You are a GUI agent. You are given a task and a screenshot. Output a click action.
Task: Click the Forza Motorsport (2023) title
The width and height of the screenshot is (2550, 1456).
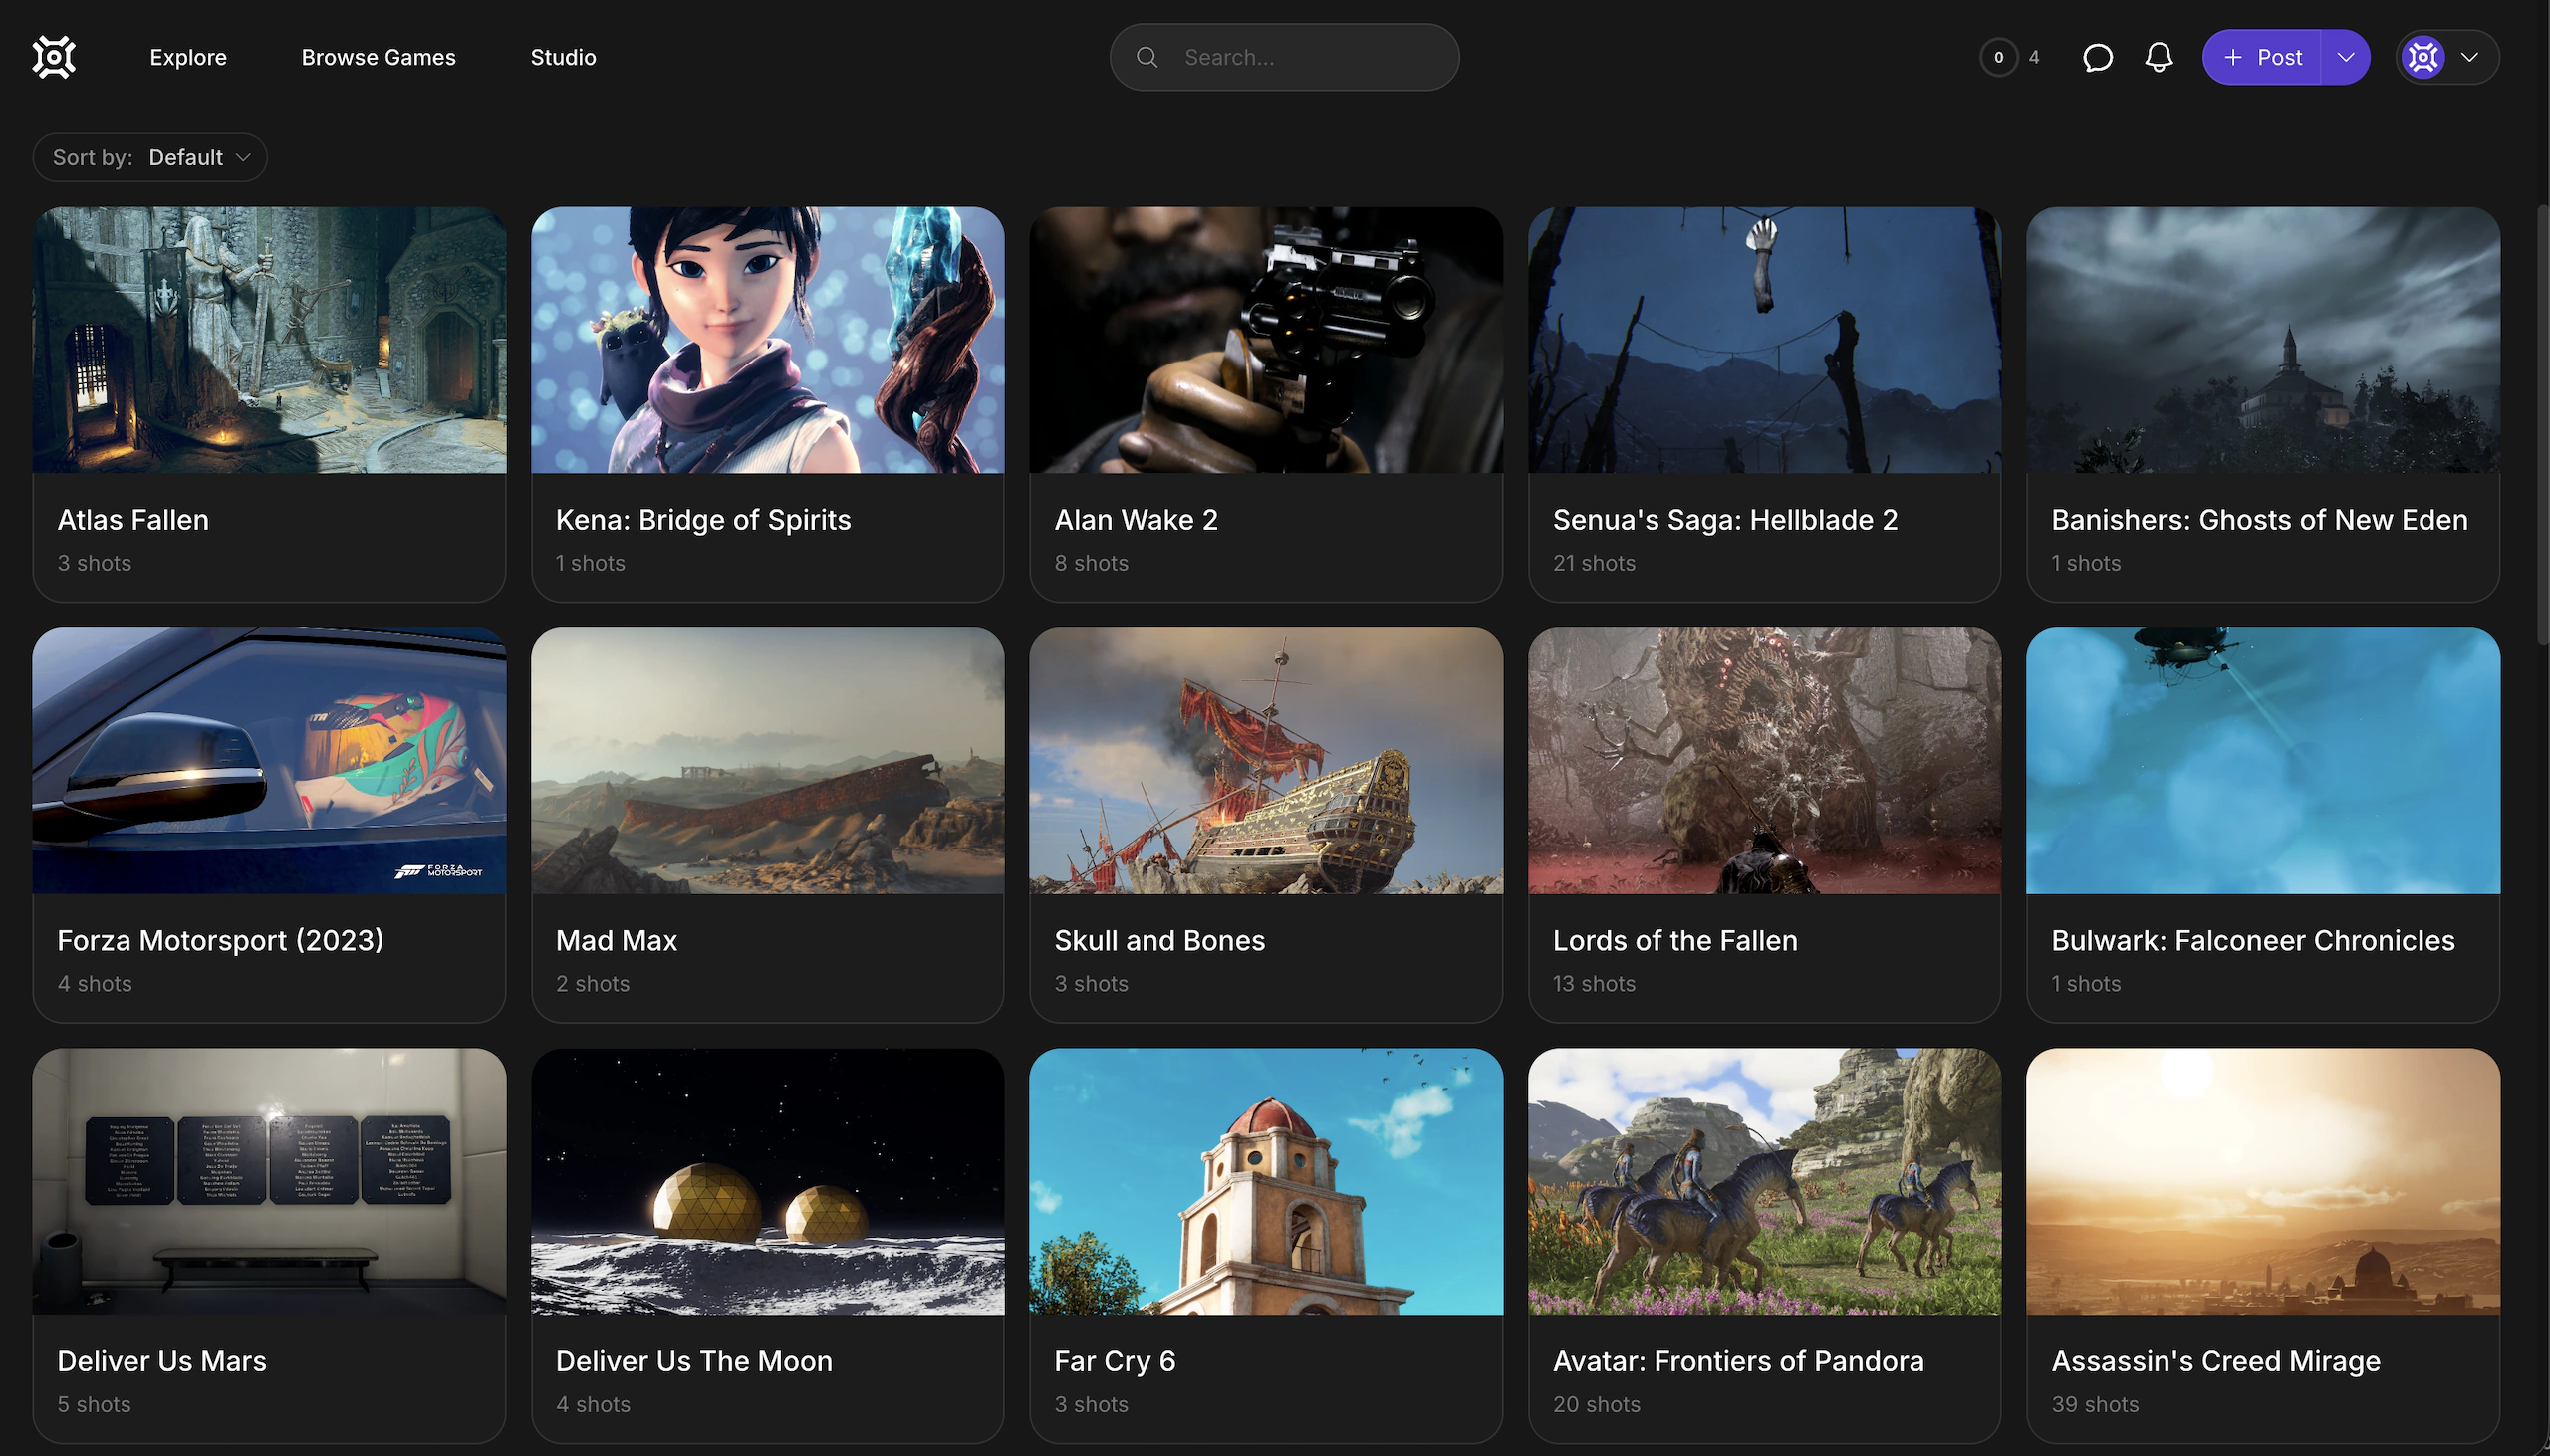220,941
